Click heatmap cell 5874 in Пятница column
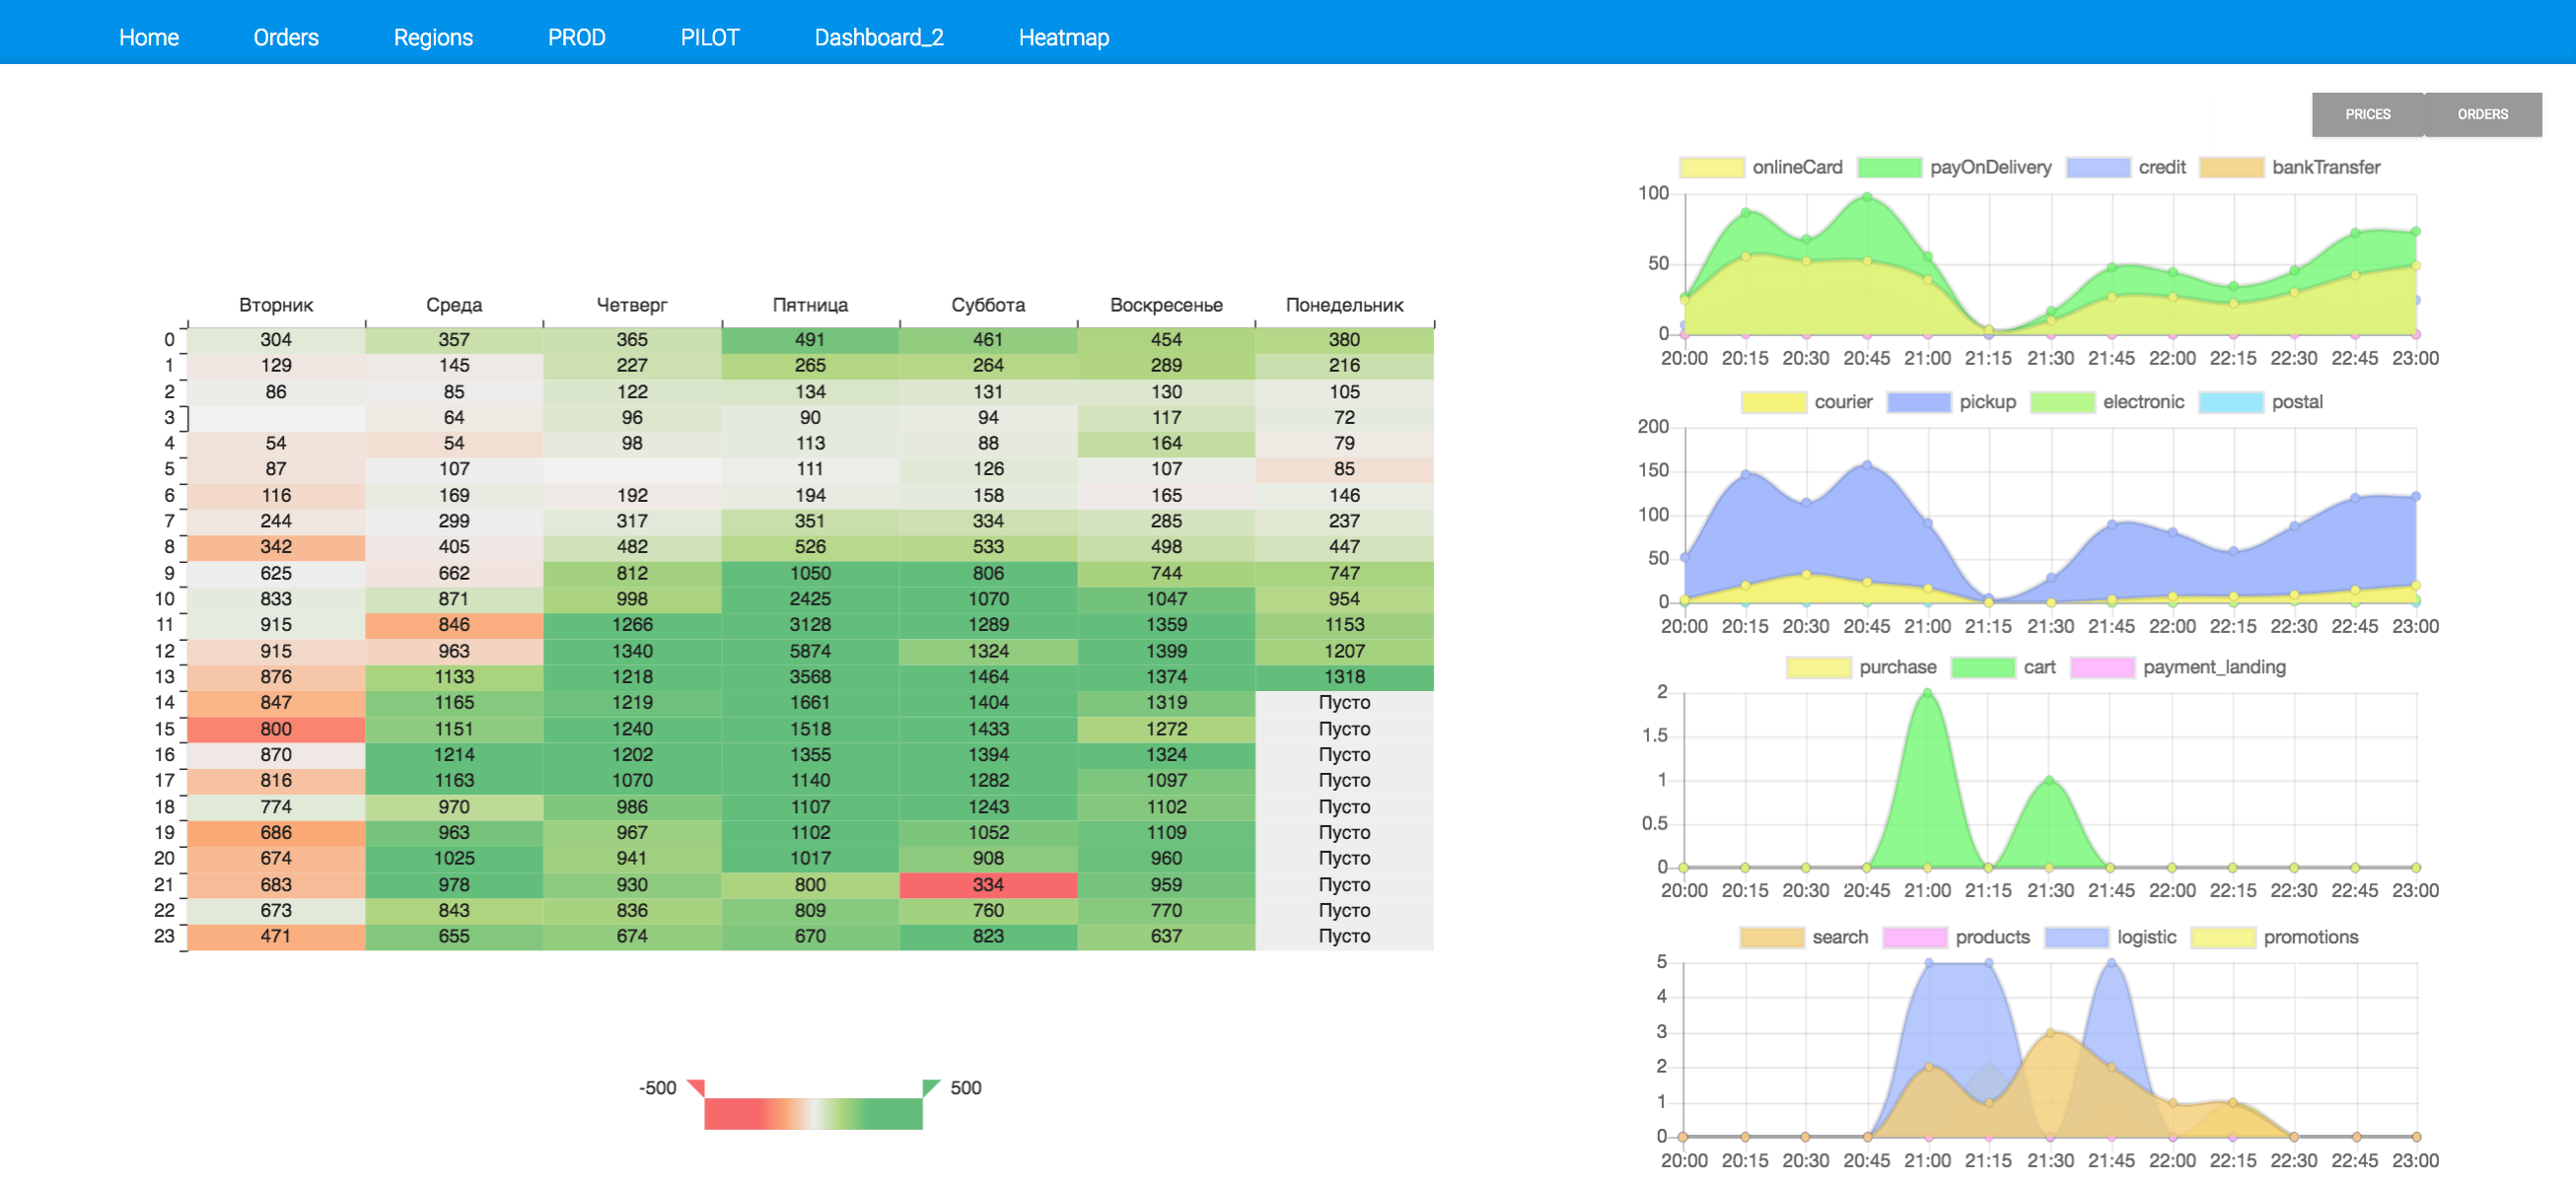 pyautogui.click(x=809, y=651)
